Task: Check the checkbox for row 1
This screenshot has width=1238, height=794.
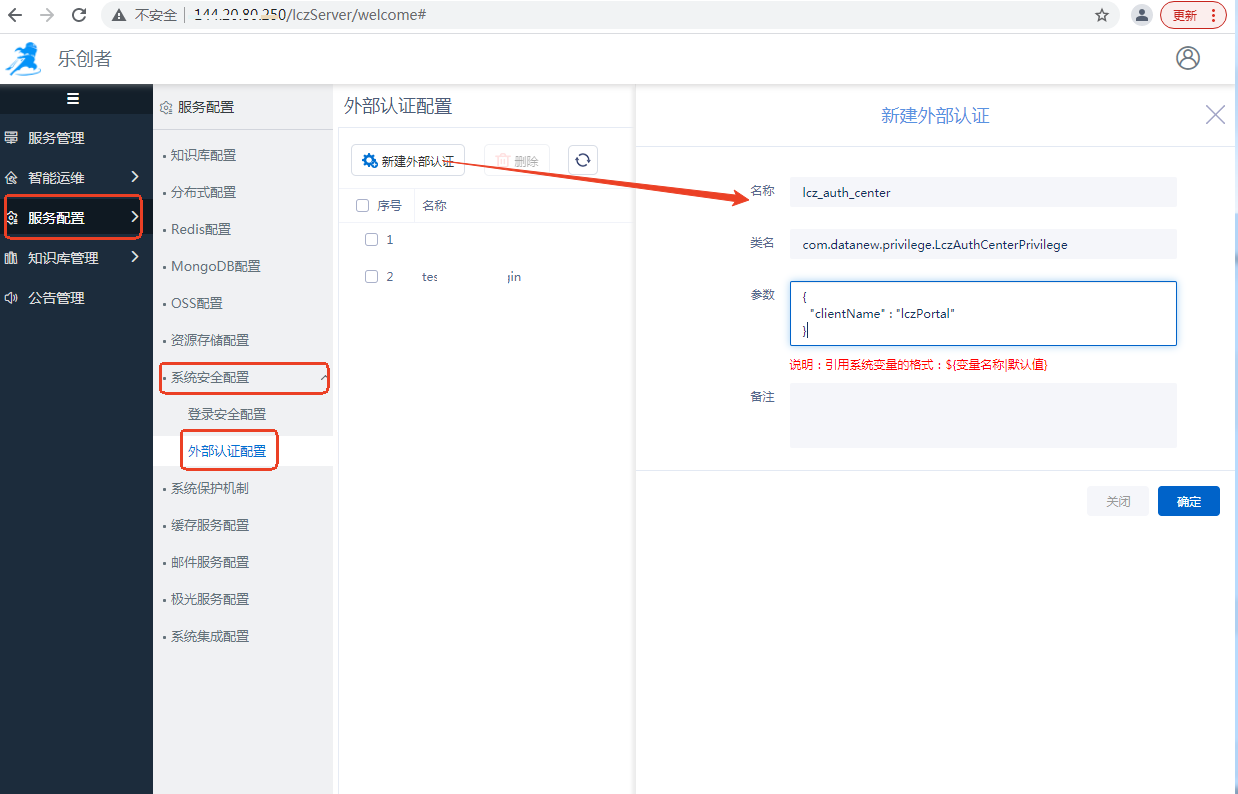Action: (x=371, y=240)
